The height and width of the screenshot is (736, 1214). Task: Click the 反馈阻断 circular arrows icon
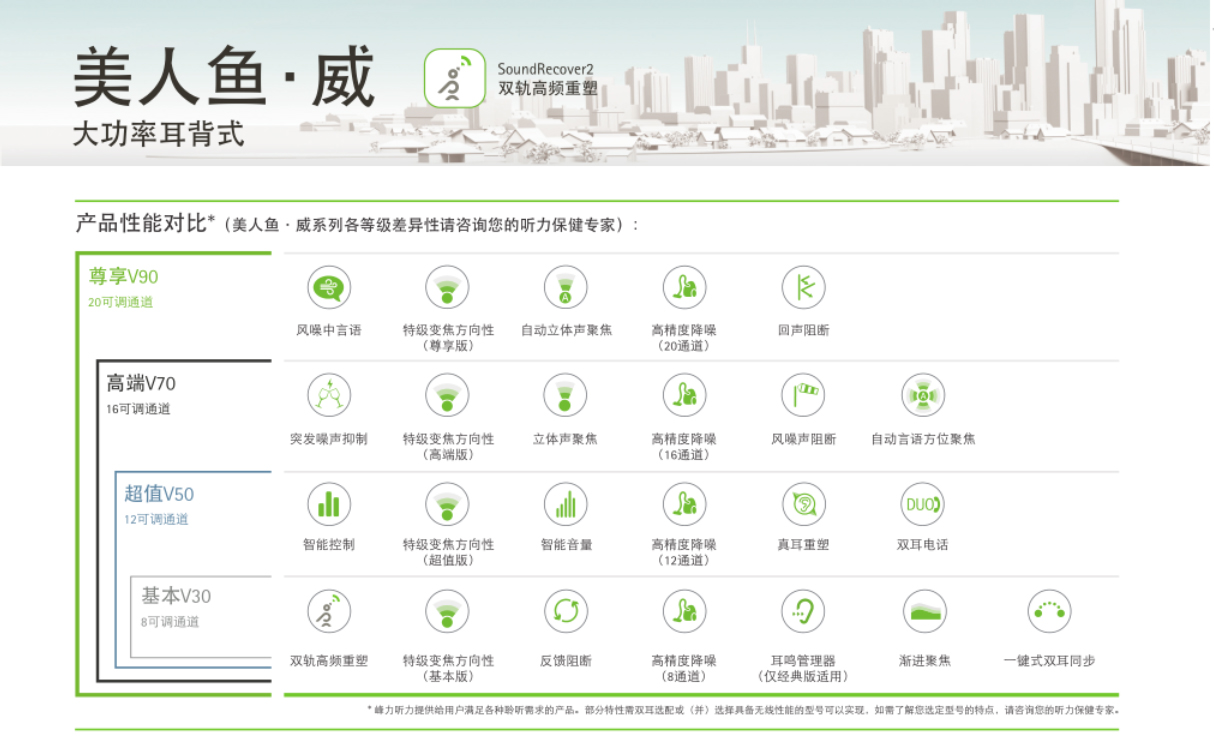click(566, 611)
